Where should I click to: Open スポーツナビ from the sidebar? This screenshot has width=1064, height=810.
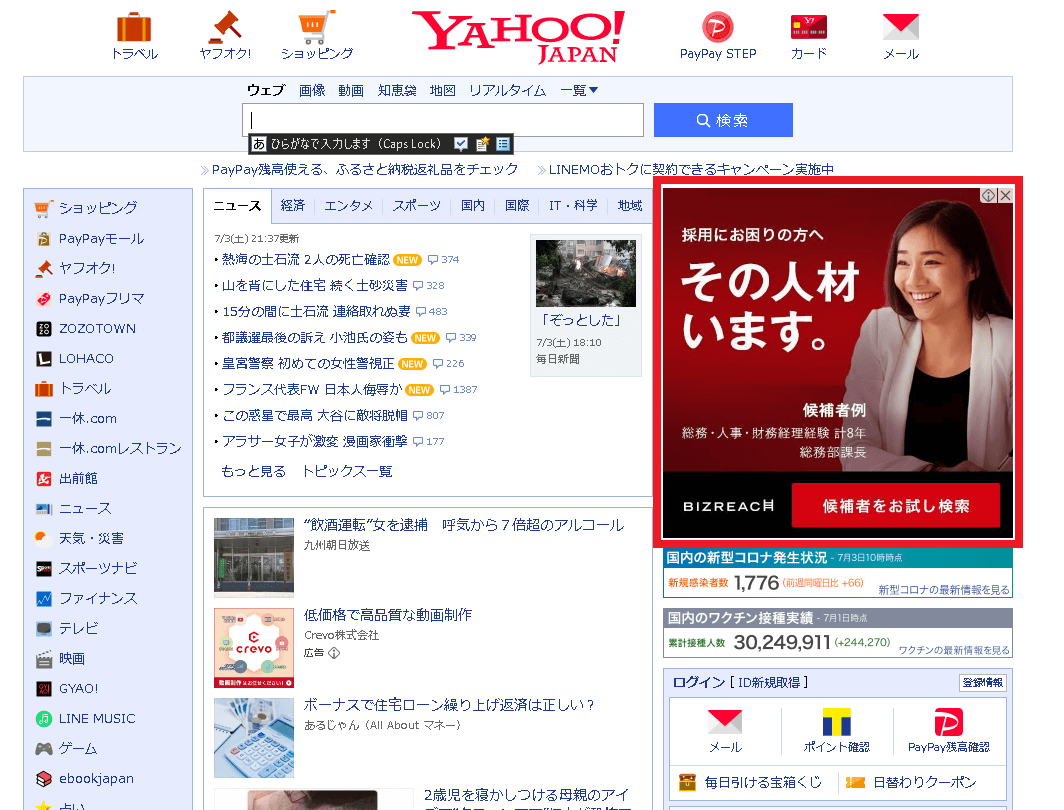tap(98, 568)
